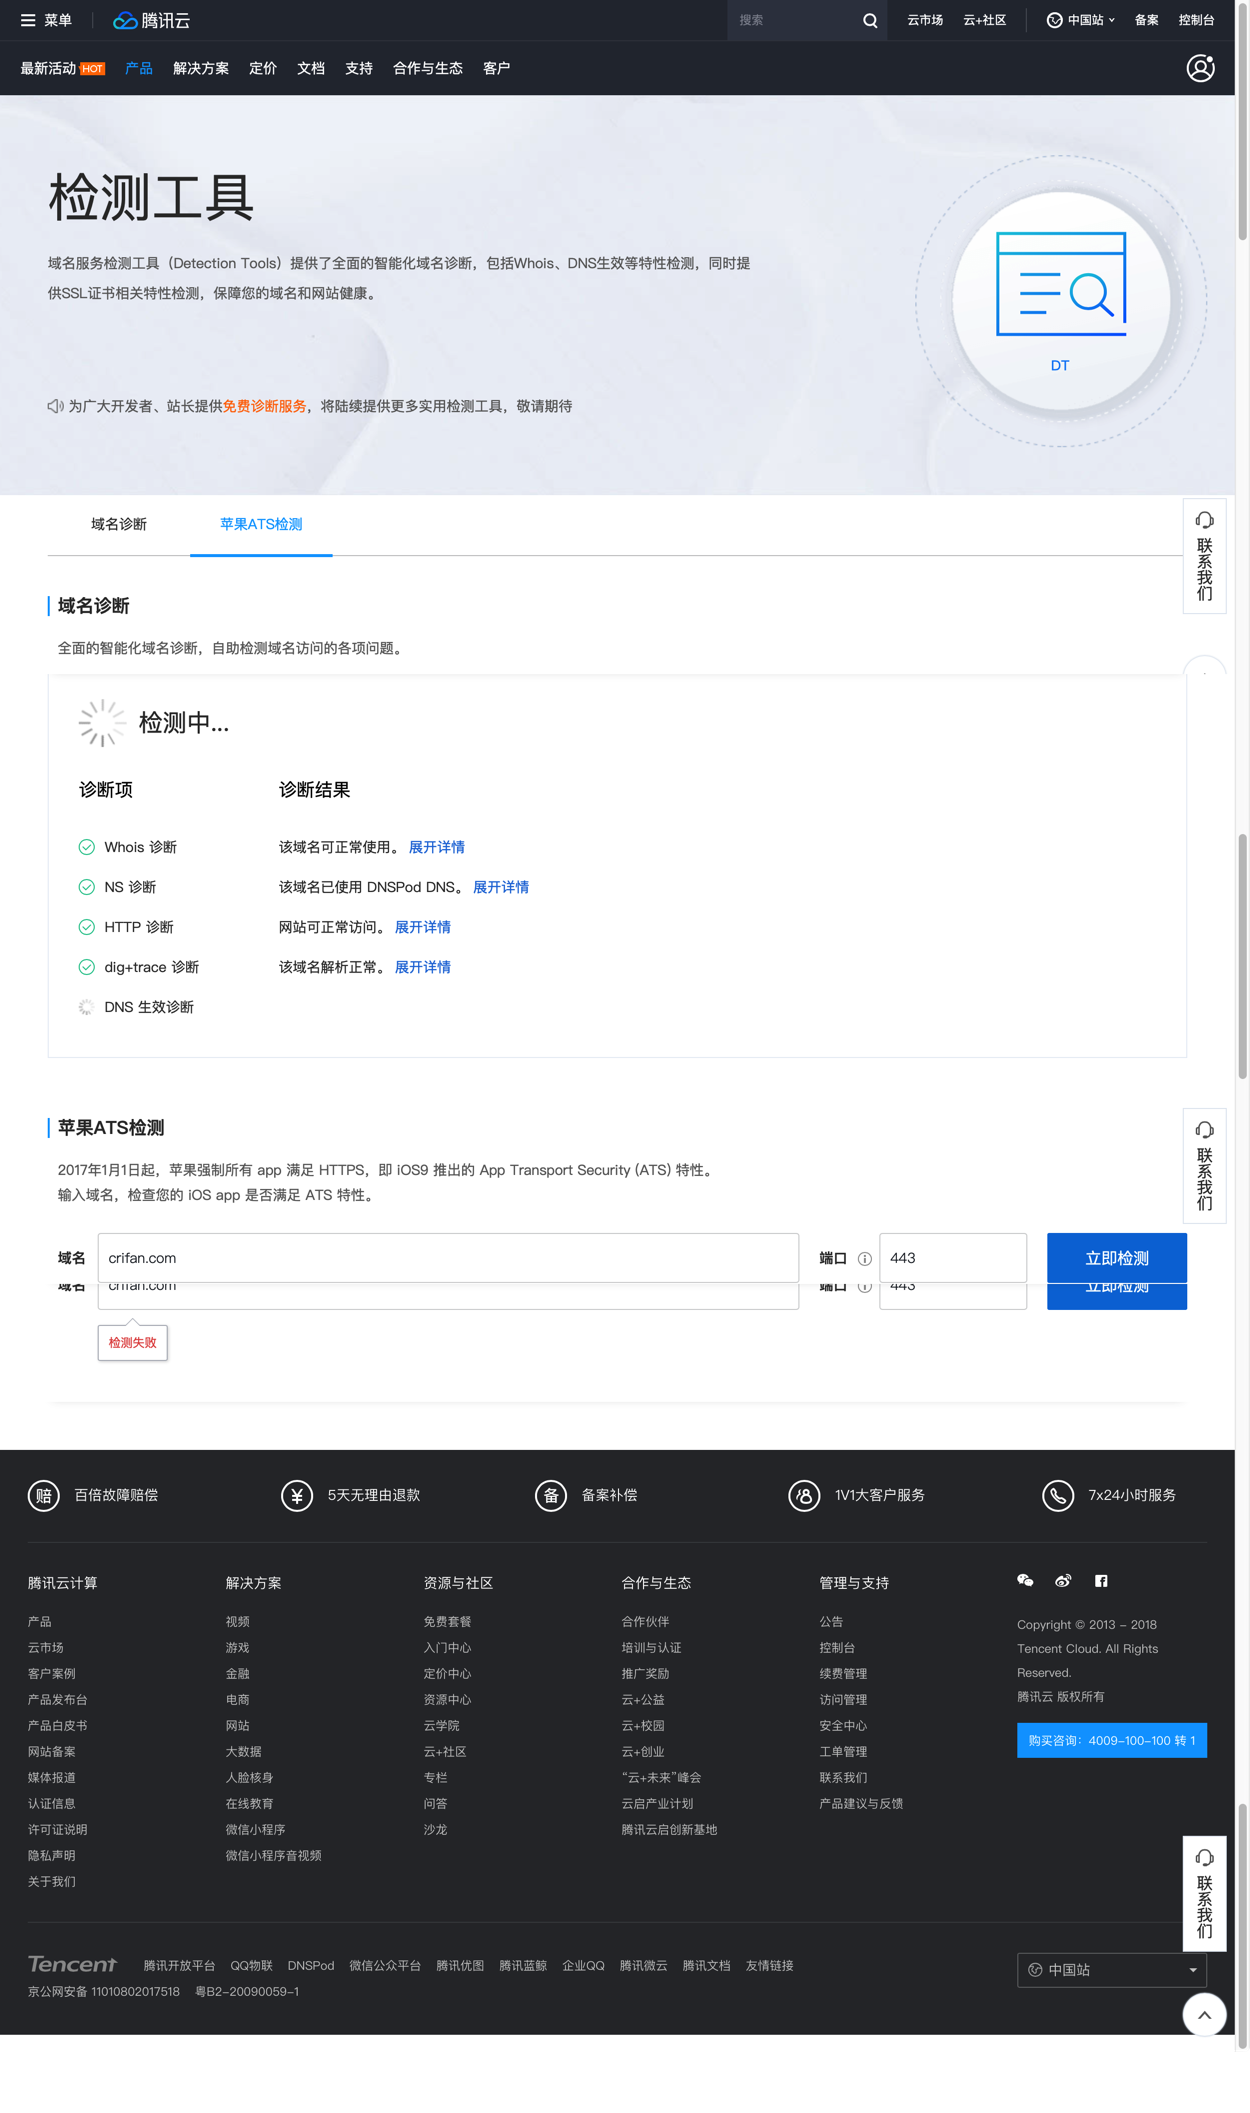Open the 友情链接 footer link
1250x2113 pixels.
pyautogui.click(x=769, y=1965)
